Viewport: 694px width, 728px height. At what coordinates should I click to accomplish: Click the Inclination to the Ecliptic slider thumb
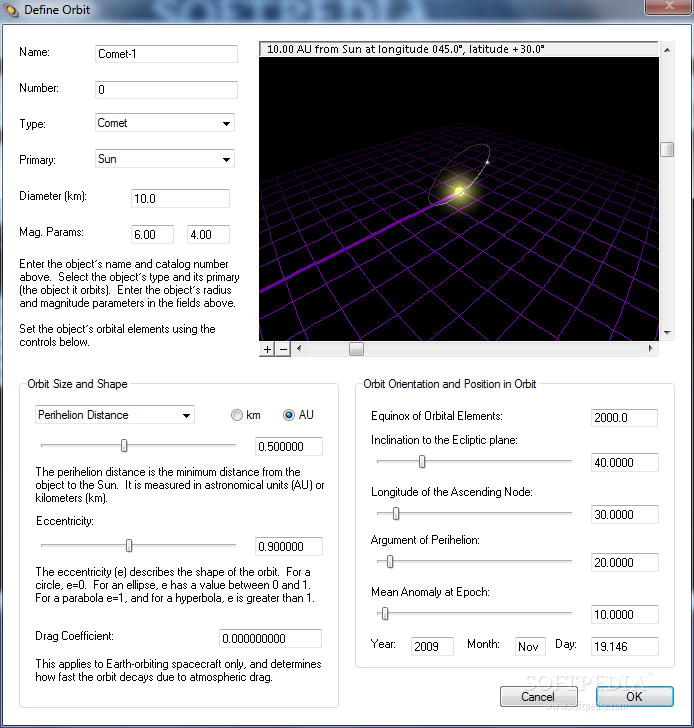[422, 462]
